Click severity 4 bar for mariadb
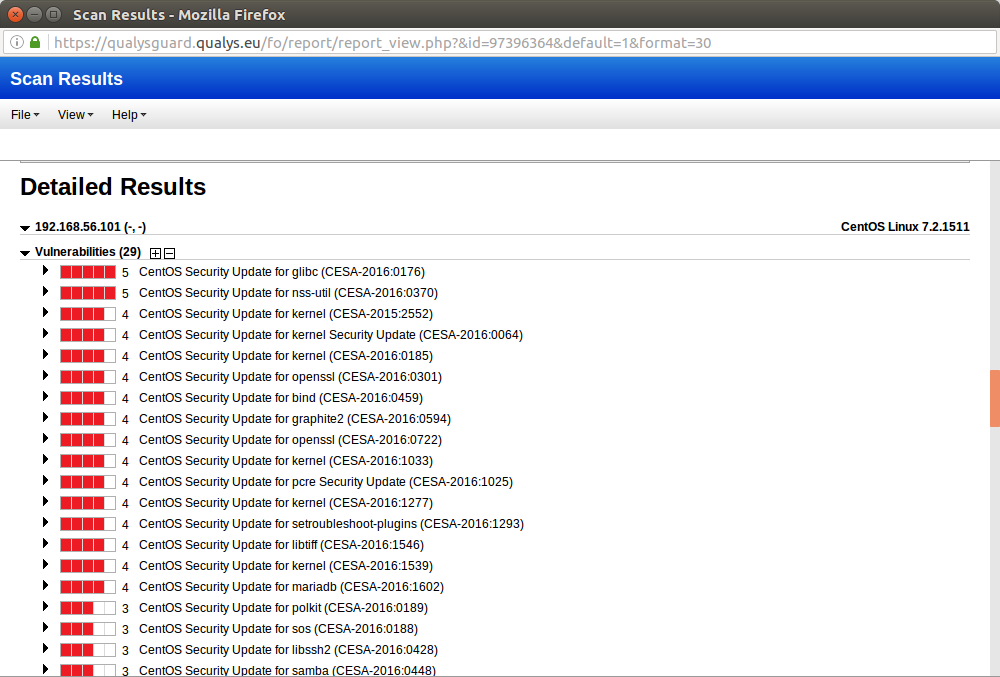Screen dimensions: 1000x677 pos(88,587)
